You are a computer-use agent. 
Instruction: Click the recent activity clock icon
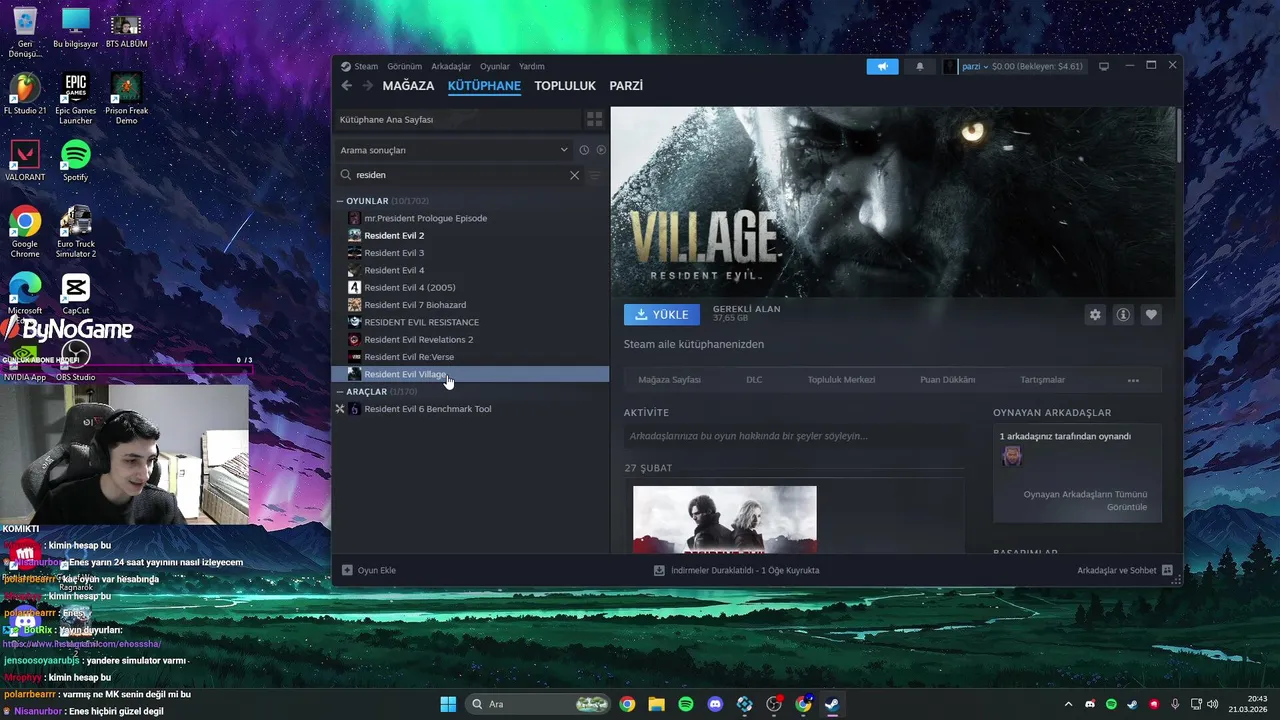tap(584, 150)
